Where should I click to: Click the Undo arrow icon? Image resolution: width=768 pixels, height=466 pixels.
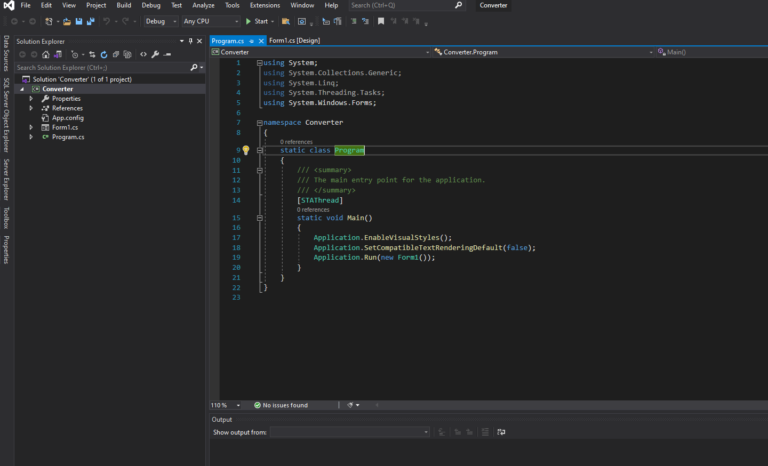coord(106,22)
